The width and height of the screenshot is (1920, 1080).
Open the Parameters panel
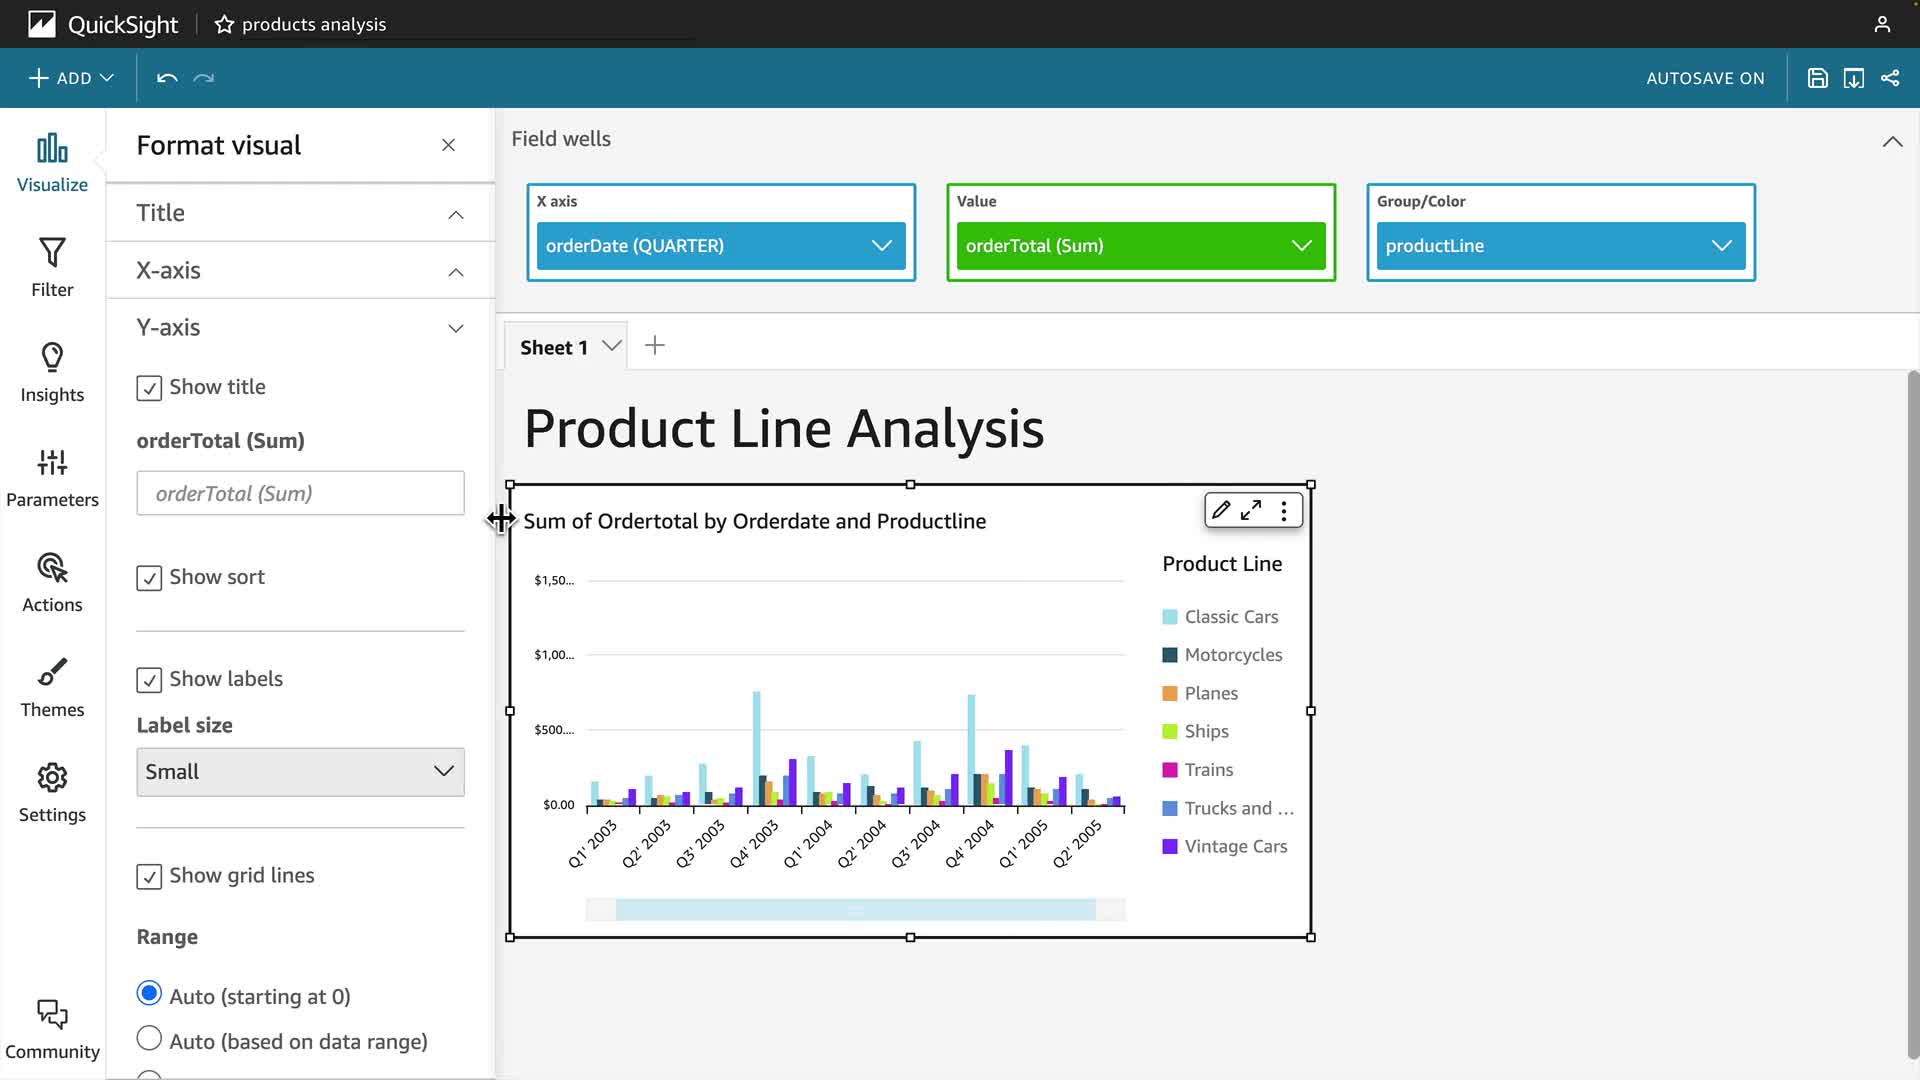[x=52, y=477]
